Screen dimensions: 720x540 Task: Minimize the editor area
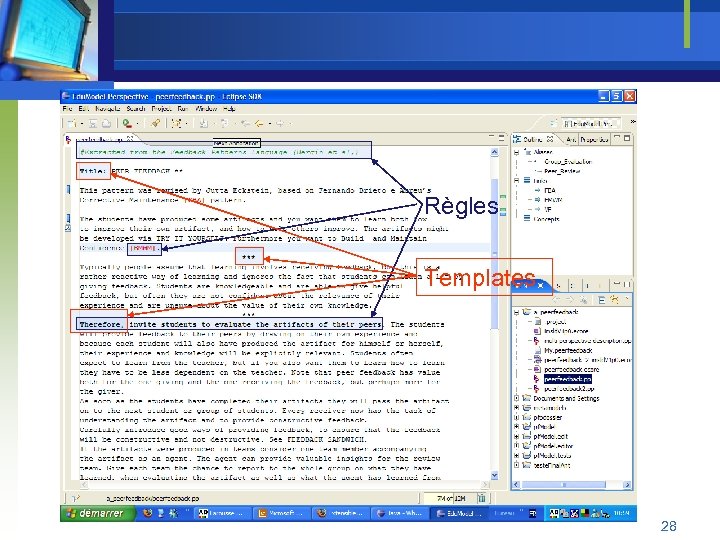coord(491,137)
